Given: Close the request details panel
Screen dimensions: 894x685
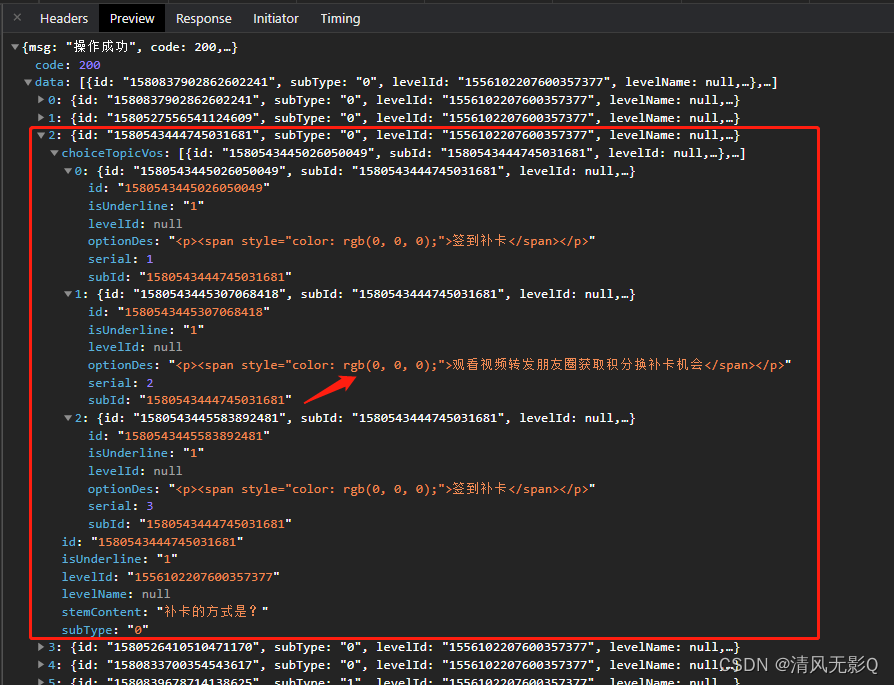Looking at the screenshot, I should tap(17, 18).
